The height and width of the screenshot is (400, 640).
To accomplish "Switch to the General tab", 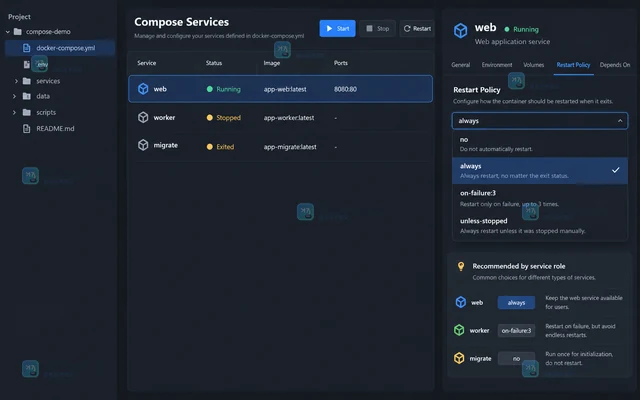I will [460, 65].
